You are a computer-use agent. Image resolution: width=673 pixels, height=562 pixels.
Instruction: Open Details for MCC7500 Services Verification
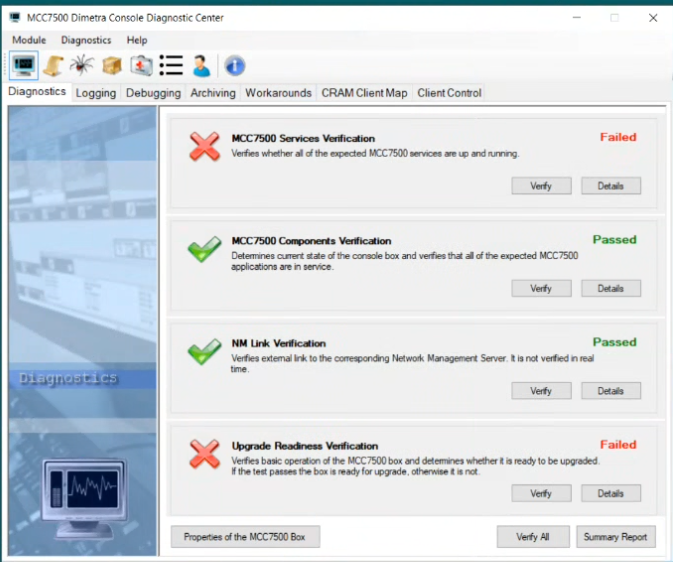click(611, 186)
